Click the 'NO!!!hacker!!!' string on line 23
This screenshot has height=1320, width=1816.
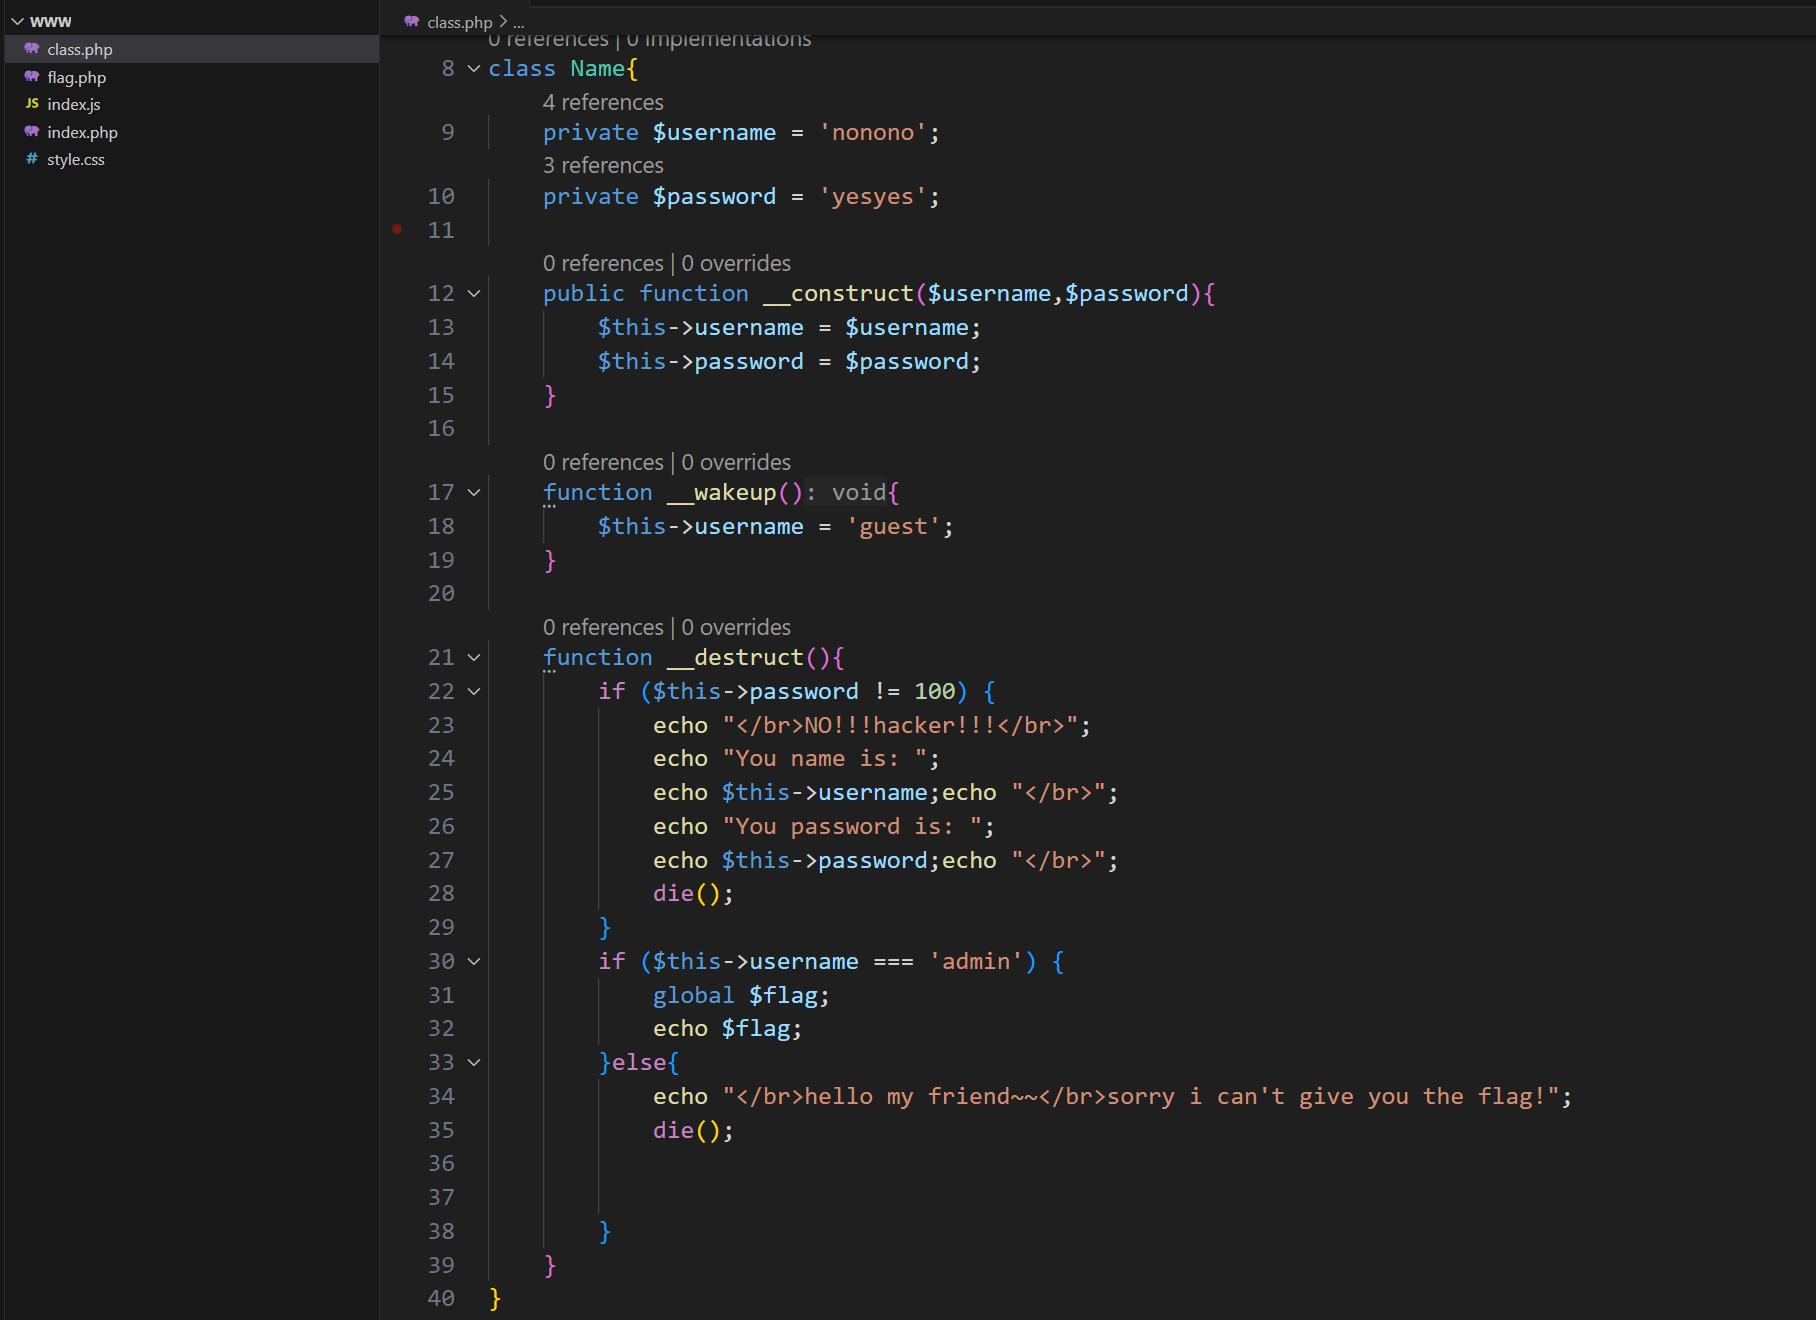[x=901, y=725]
